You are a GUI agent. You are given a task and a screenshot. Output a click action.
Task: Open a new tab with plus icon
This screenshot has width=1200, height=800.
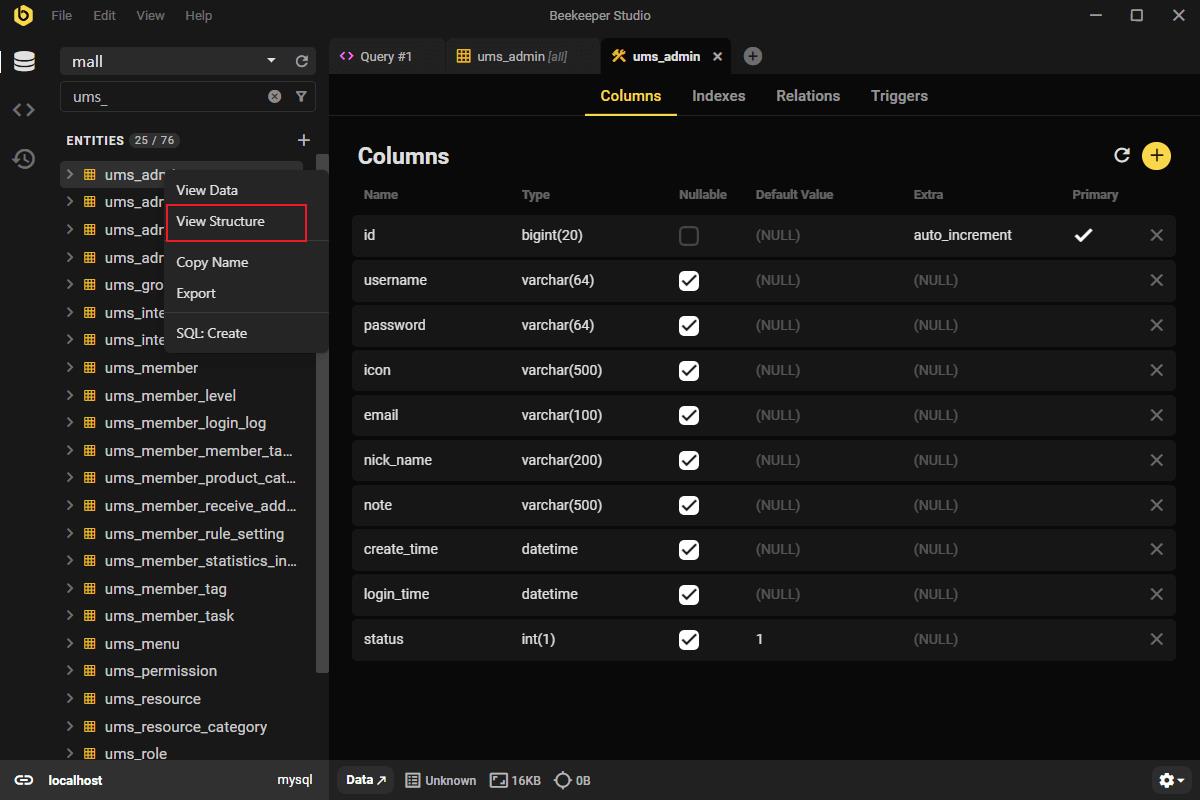753,57
